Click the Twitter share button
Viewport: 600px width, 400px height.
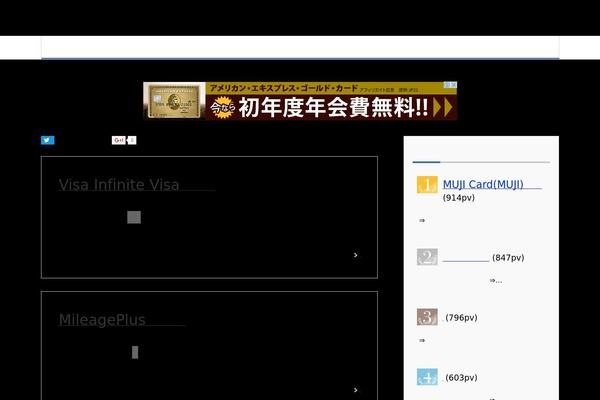pos(47,140)
